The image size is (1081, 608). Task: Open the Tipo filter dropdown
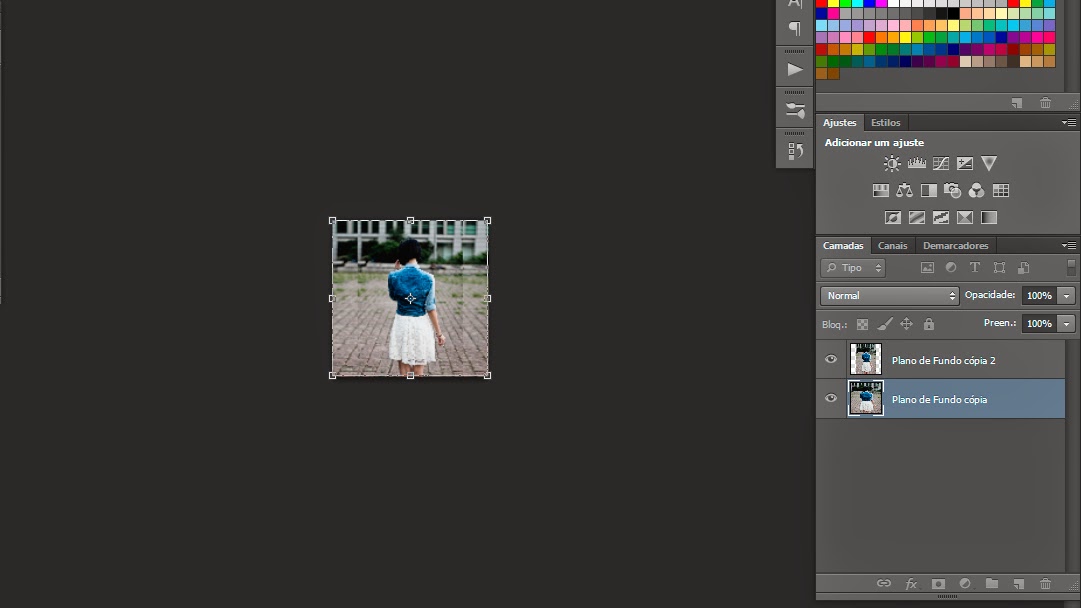click(x=853, y=267)
